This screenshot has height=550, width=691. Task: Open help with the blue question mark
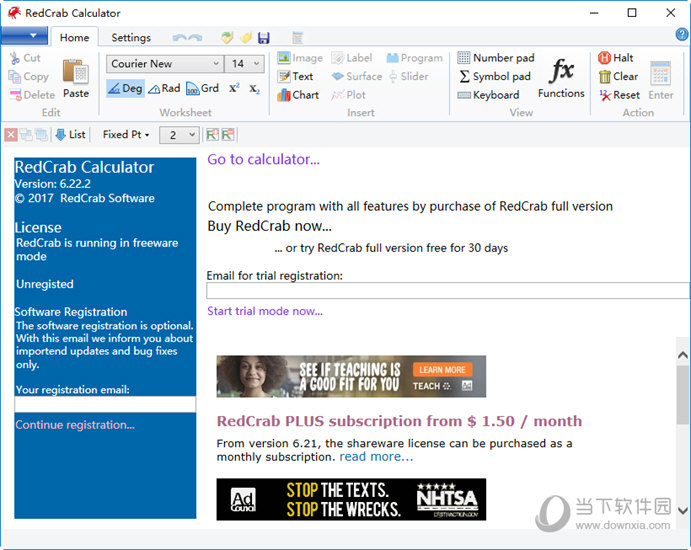tap(681, 34)
